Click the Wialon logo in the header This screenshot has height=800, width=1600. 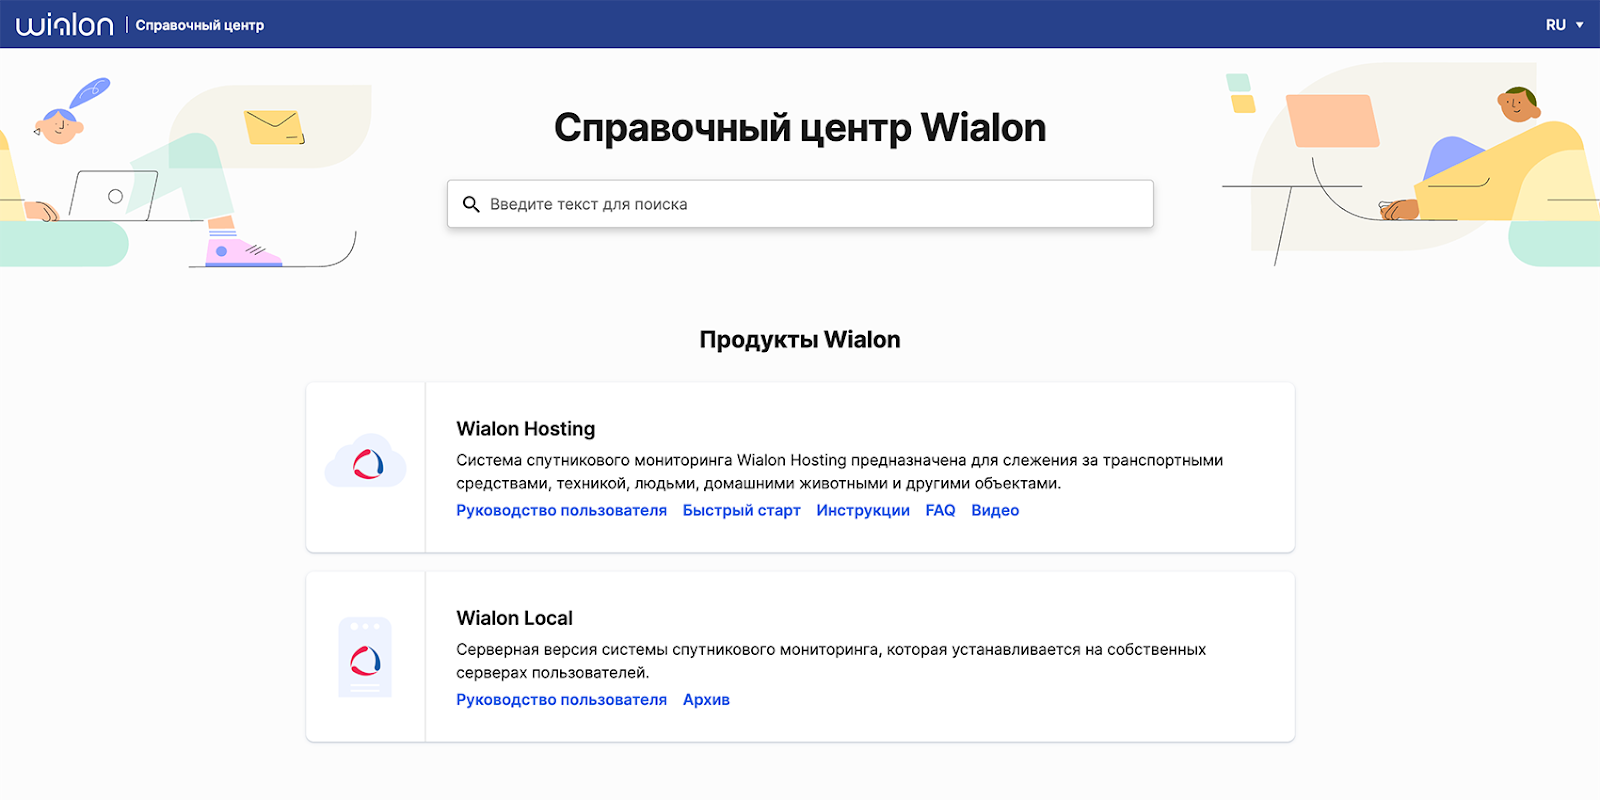click(65, 25)
